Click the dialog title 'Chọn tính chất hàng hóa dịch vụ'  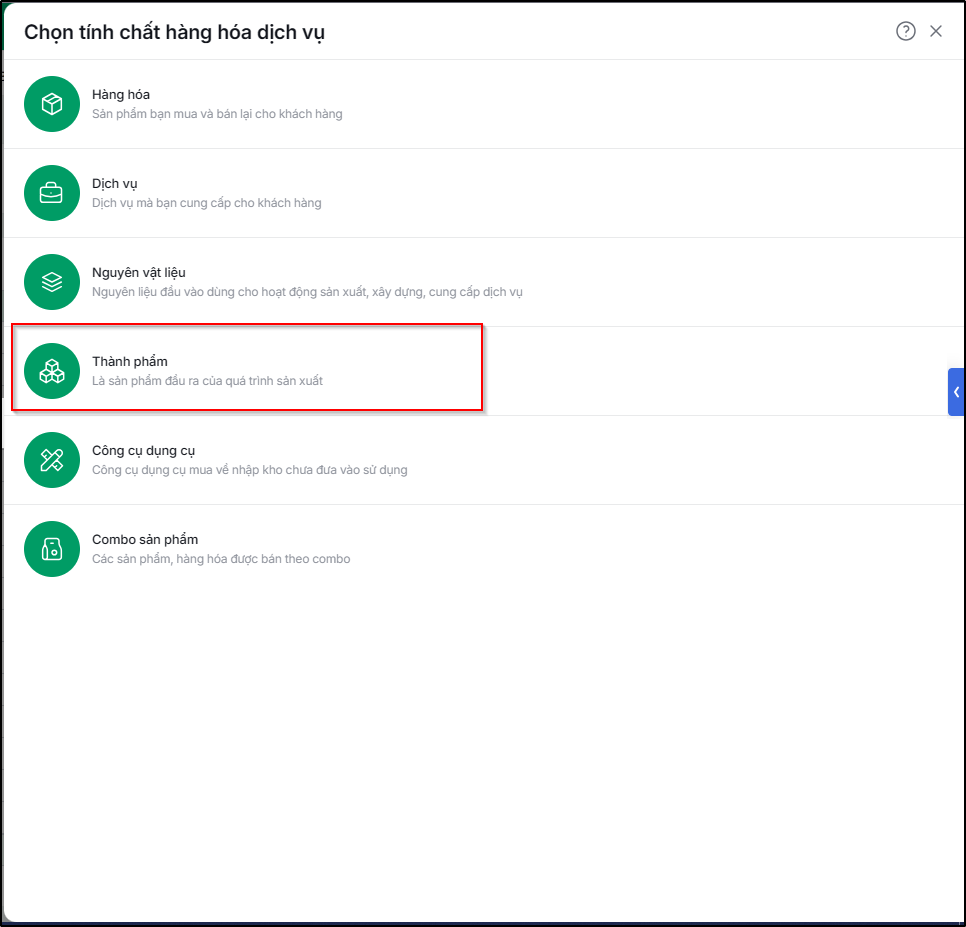(x=174, y=32)
